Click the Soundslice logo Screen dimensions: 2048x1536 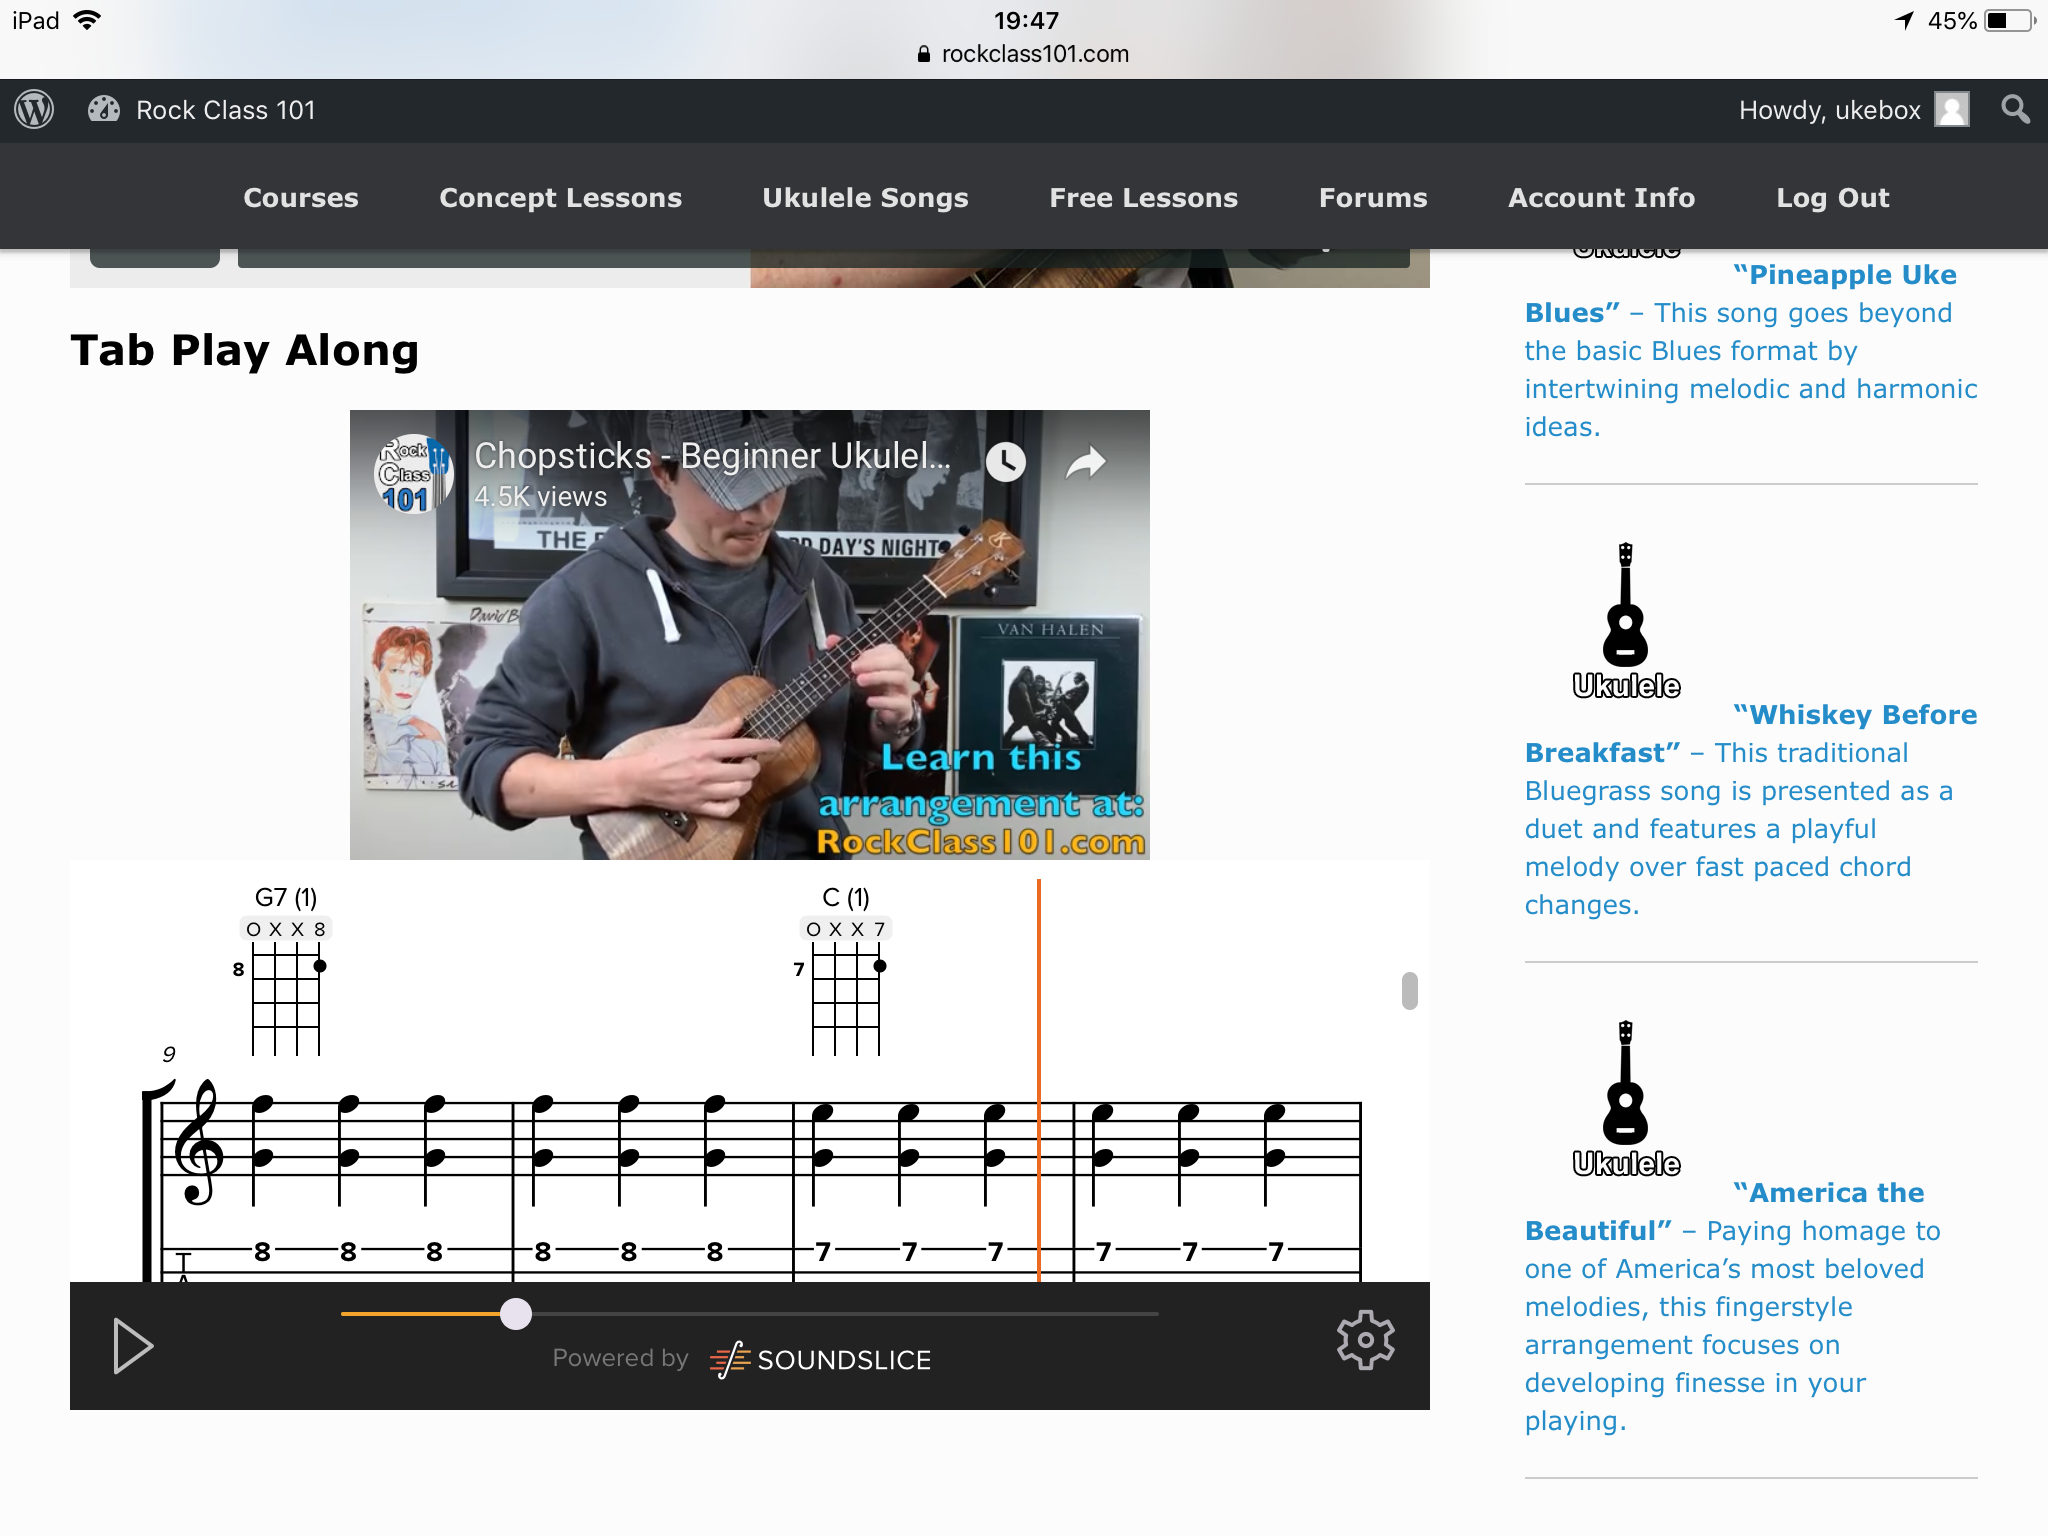tap(820, 1360)
